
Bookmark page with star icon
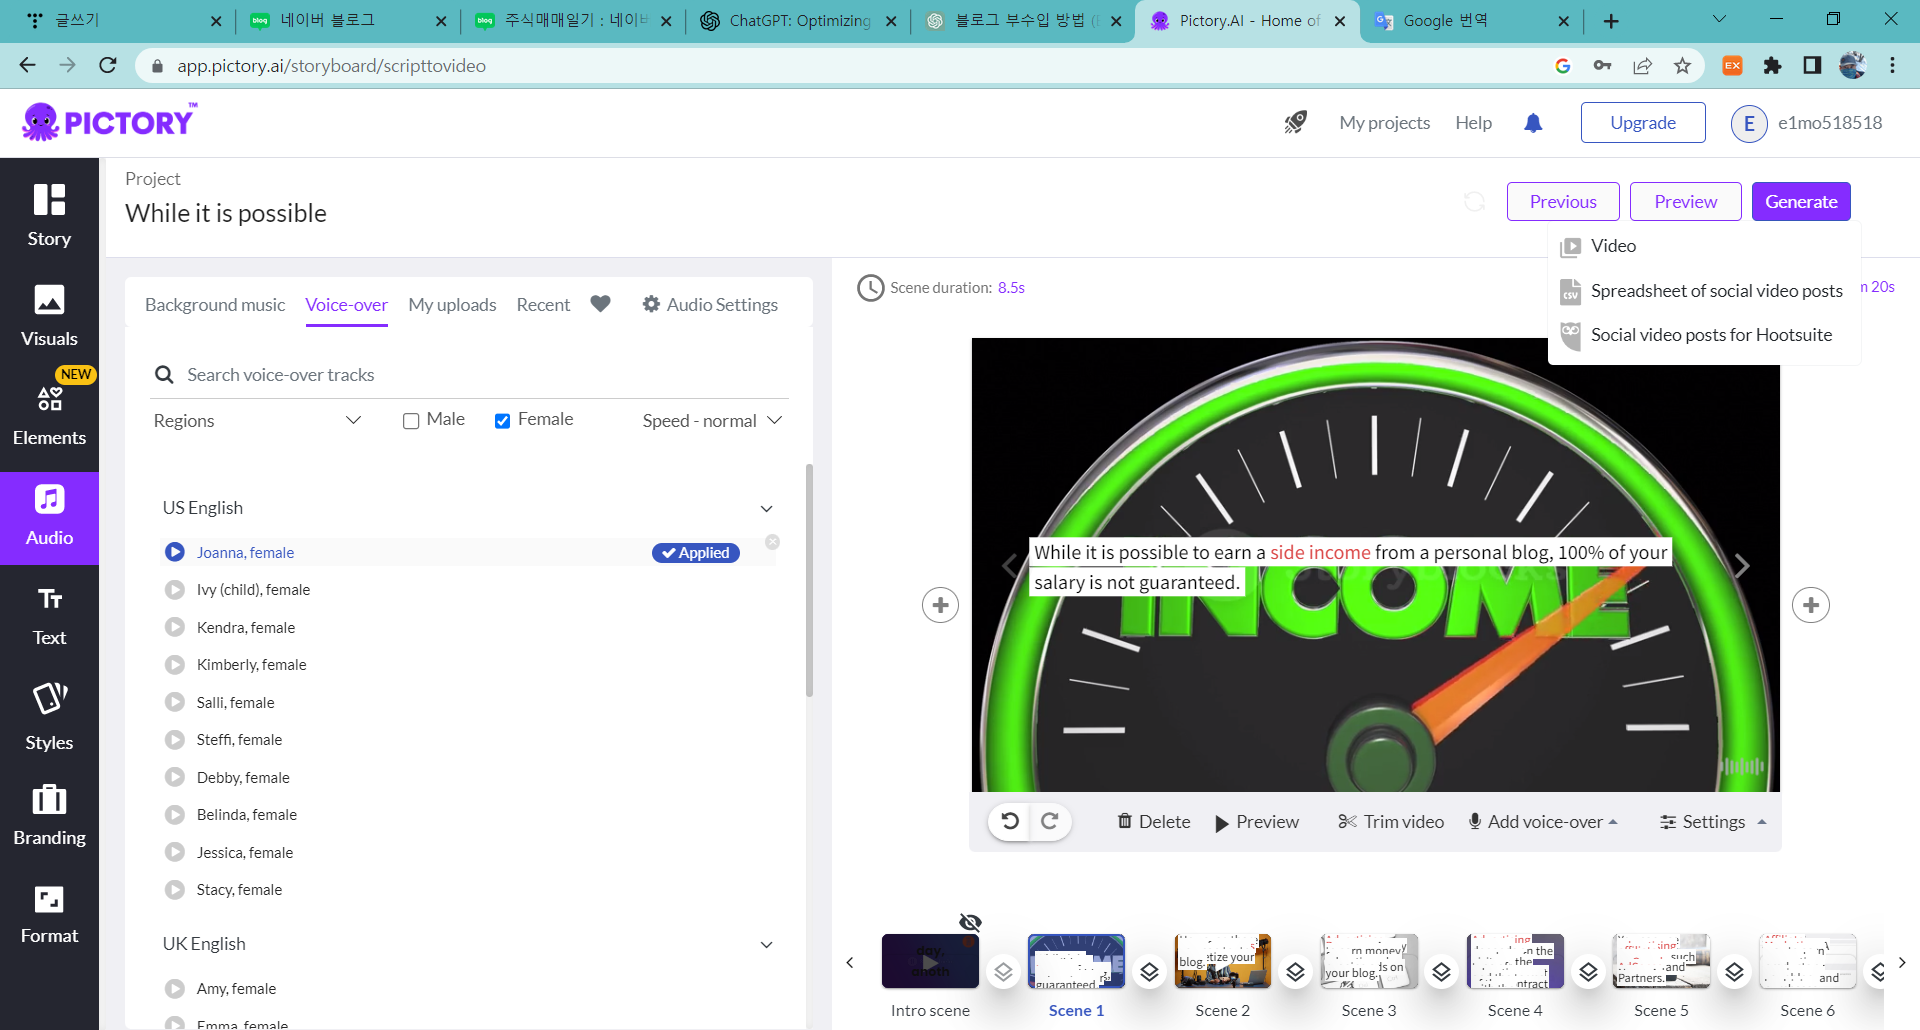tap(1682, 66)
